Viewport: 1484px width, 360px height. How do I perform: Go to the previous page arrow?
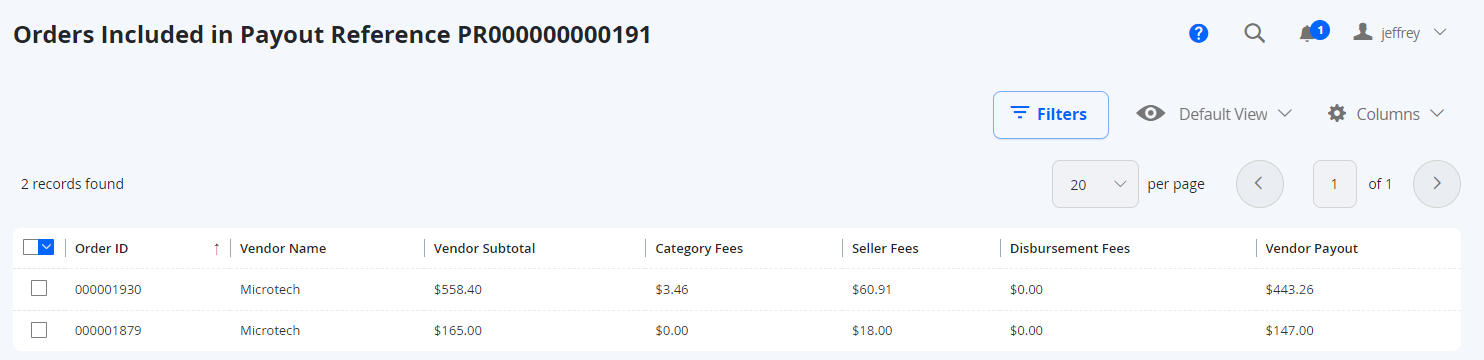coord(1260,184)
